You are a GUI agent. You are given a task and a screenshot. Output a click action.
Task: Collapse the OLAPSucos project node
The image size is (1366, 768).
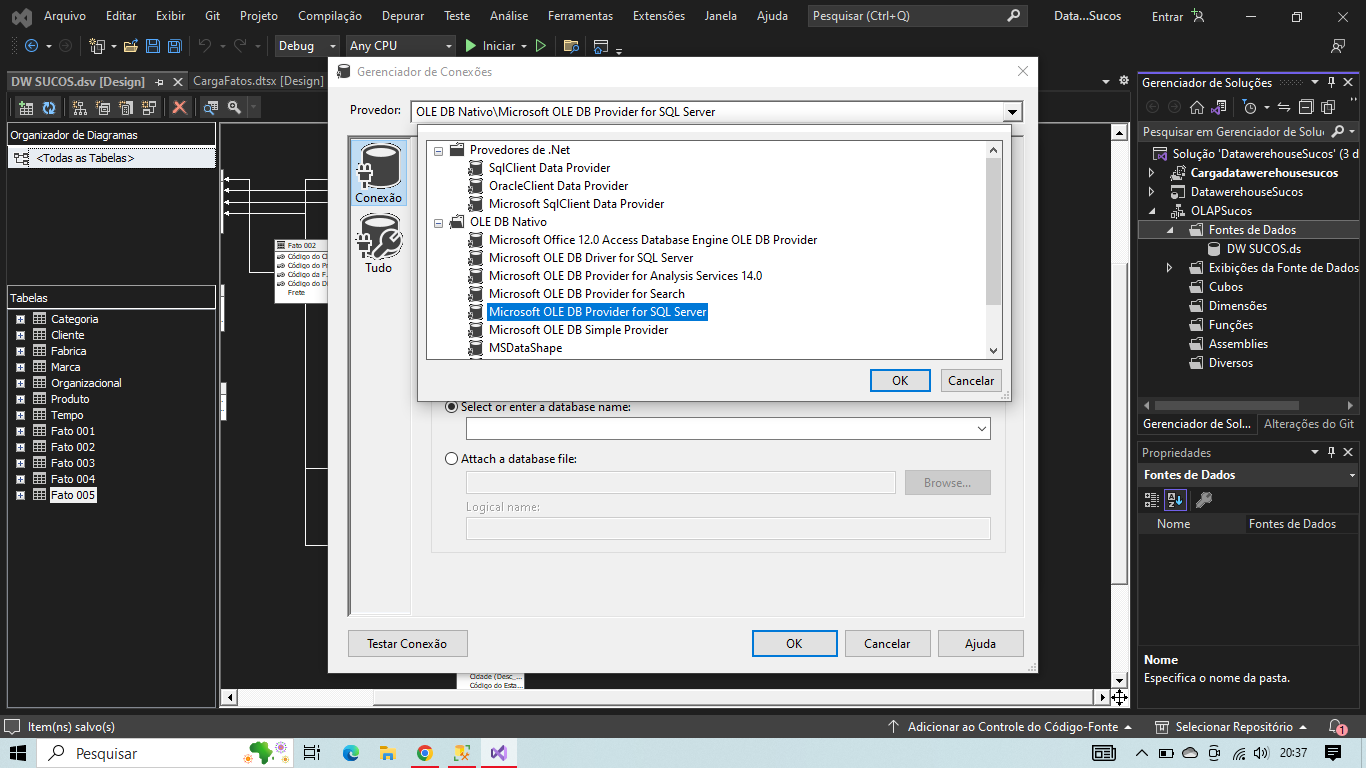coord(1151,211)
